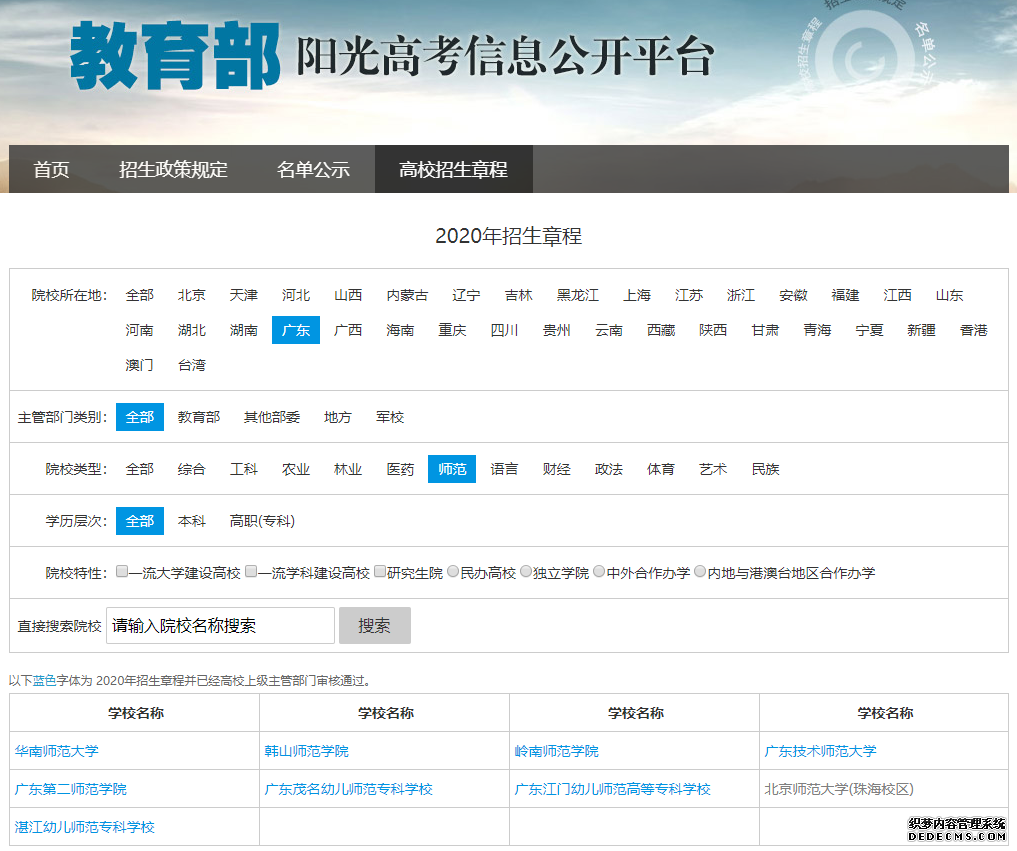Viewport: 1017px width, 851px height.
Task: Enable the 一流学科建设高校 checkbox
Action: 251,571
